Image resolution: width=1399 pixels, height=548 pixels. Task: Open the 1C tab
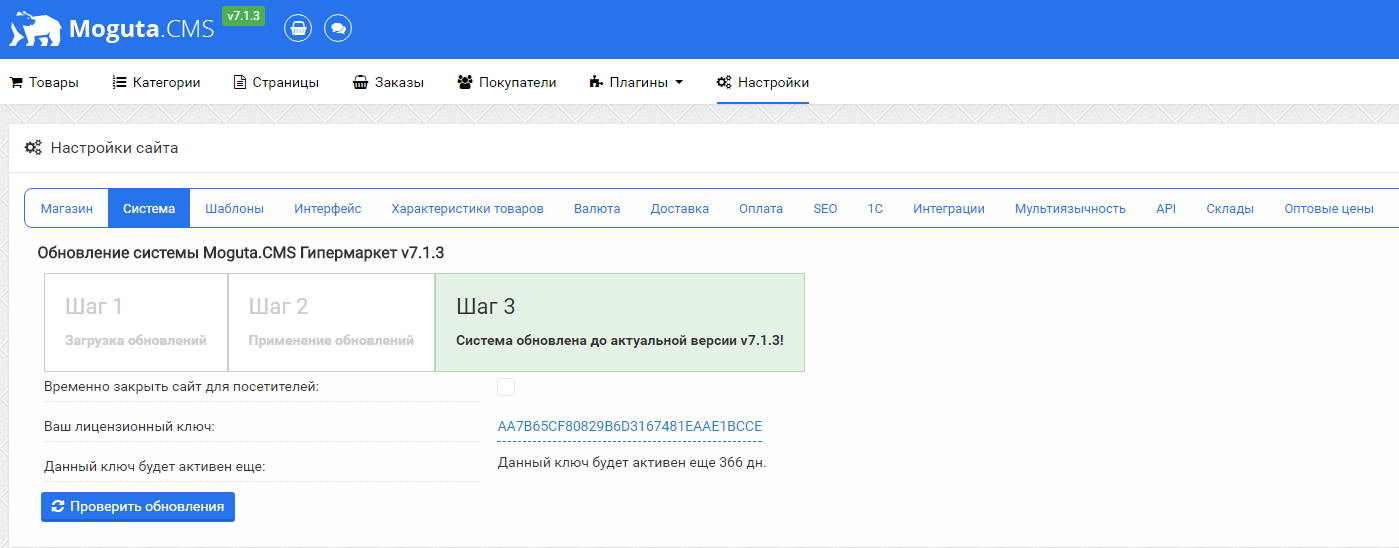click(875, 208)
